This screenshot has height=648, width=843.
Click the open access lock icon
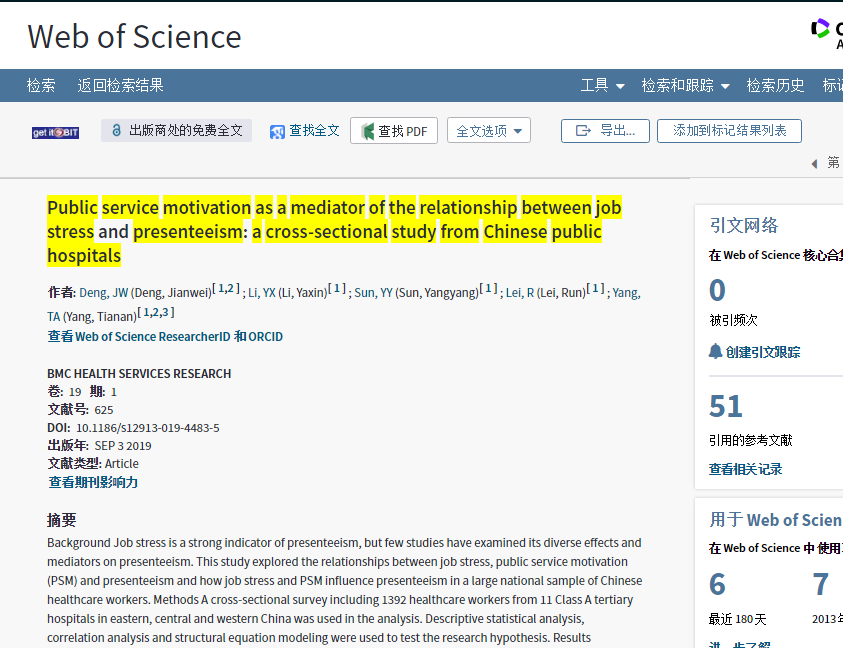(x=116, y=130)
